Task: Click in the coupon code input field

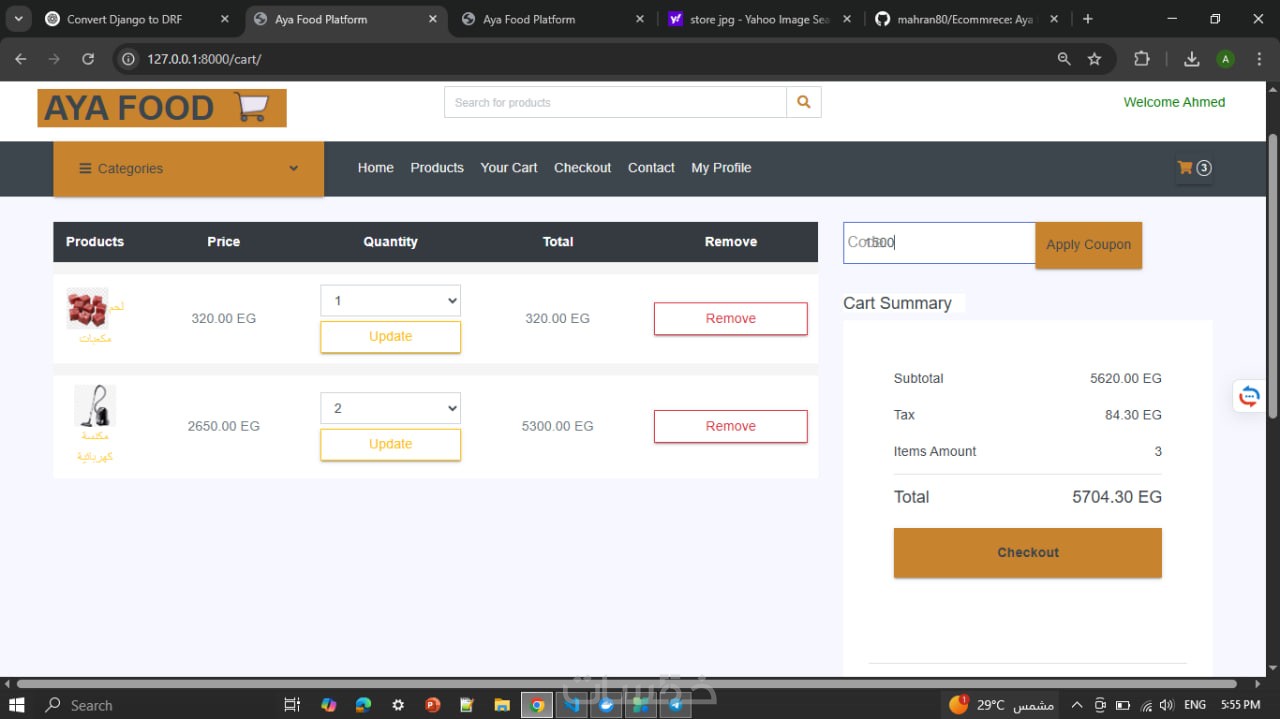Action: click(x=939, y=243)
